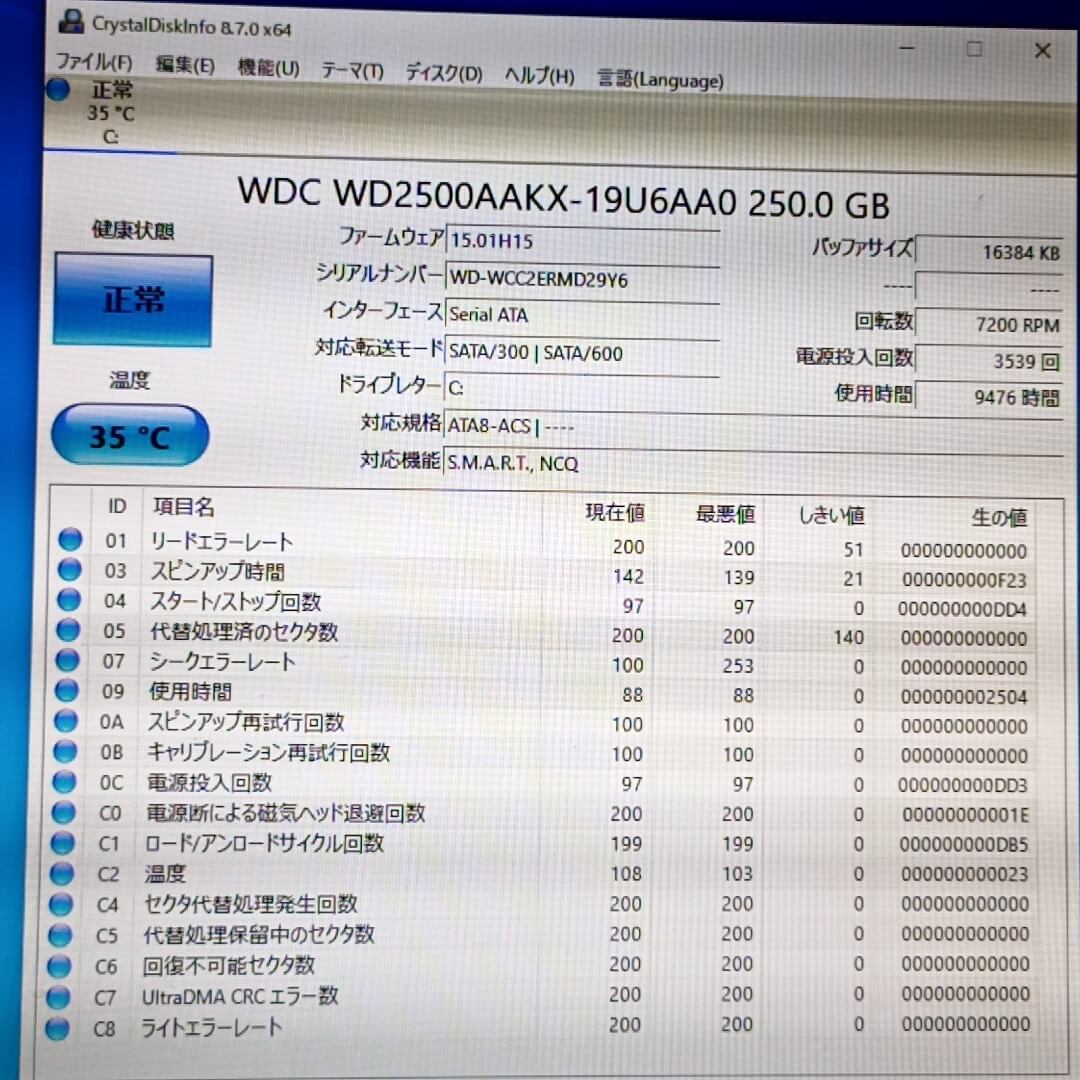1080x1080 pixels.
Task: Click the status circle for ID 05 代替処理済のセクタ数
Action: click(x=68, y=630)
